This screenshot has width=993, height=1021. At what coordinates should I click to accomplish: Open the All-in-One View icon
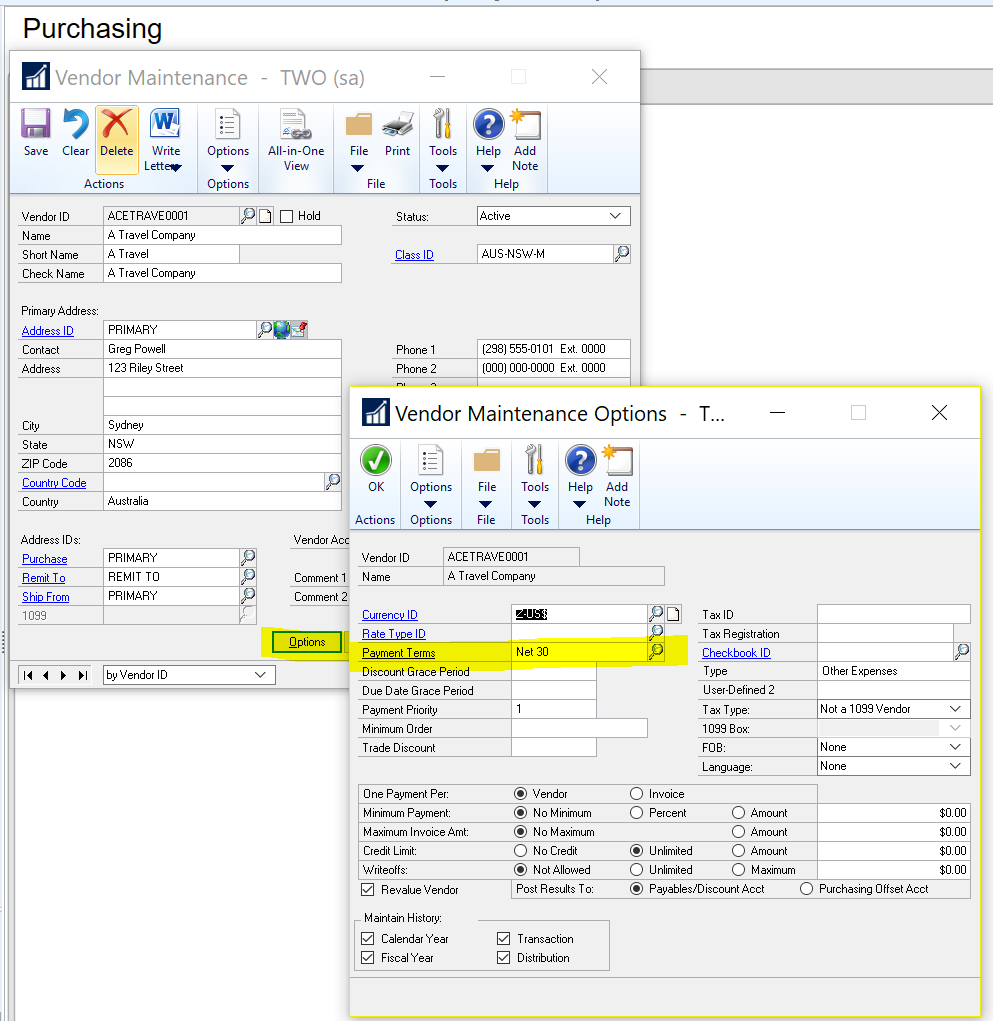click(x=296, y=126)
